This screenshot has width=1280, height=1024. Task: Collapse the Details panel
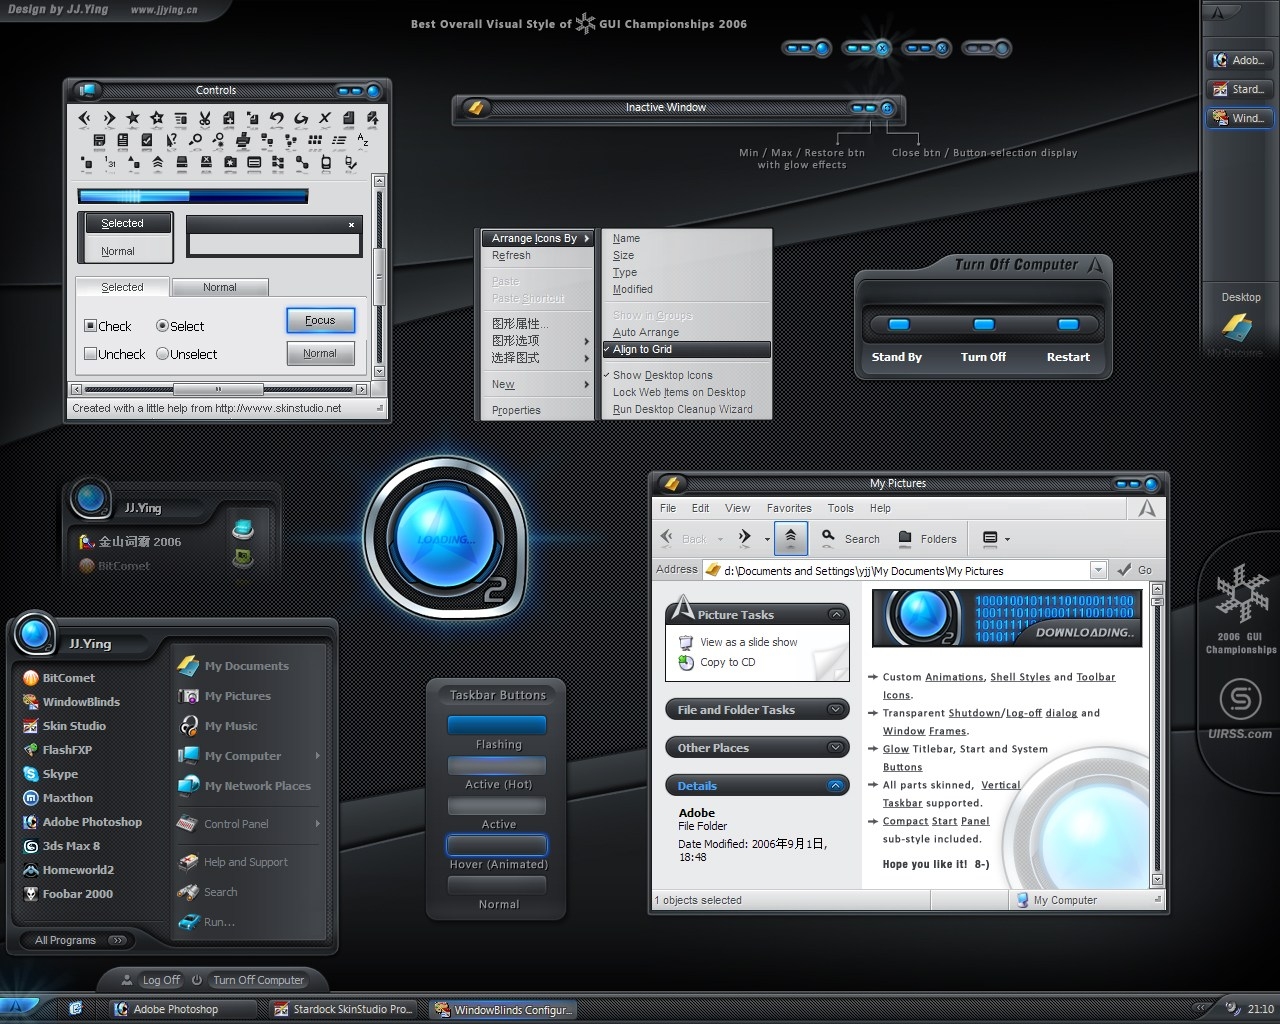coord(835,786)
